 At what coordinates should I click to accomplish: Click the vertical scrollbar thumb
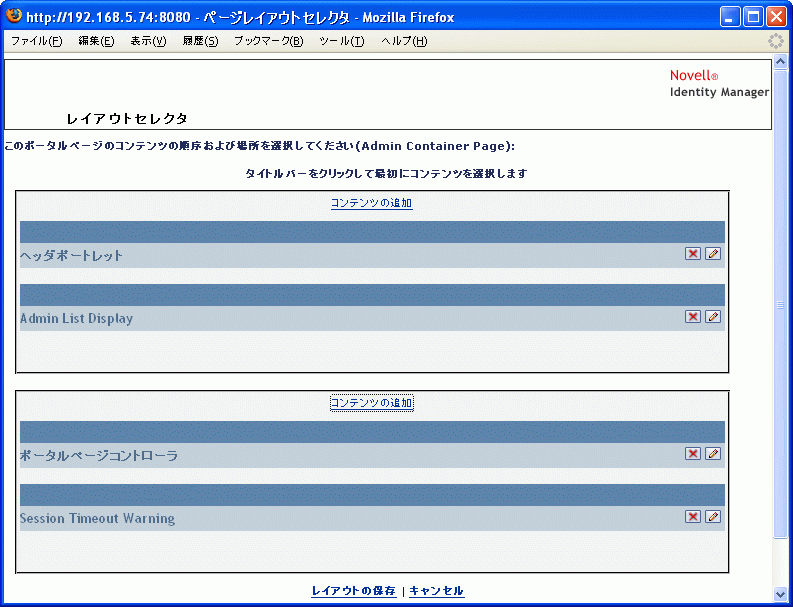(780, 304)
